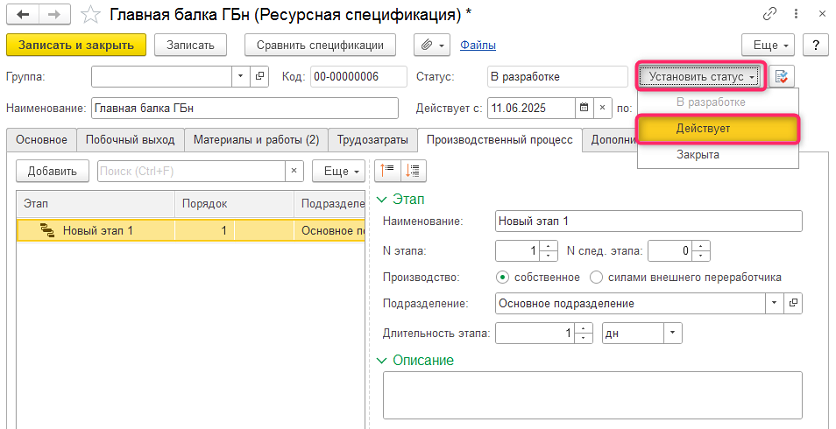Viewport: 836px width, 429px height.
Task: Increase N этапа value with stepper
Action: pos(549,246)
